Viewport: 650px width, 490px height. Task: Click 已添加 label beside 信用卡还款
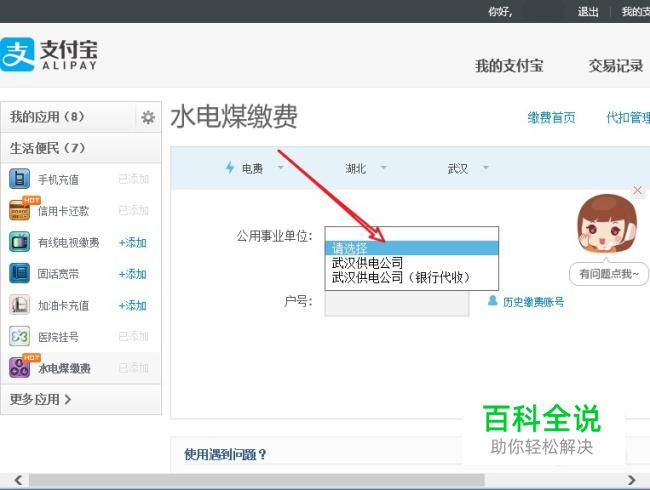tap(133, 210)
